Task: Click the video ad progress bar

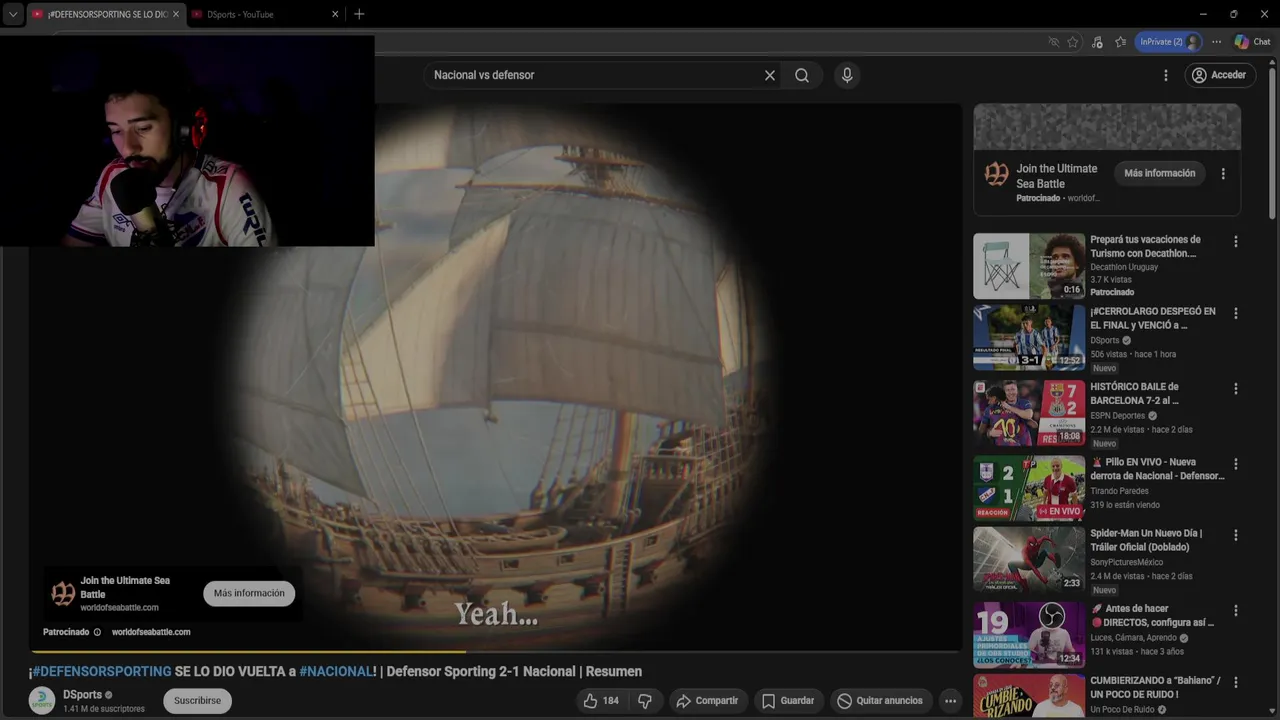Action: tap(495, 652)
